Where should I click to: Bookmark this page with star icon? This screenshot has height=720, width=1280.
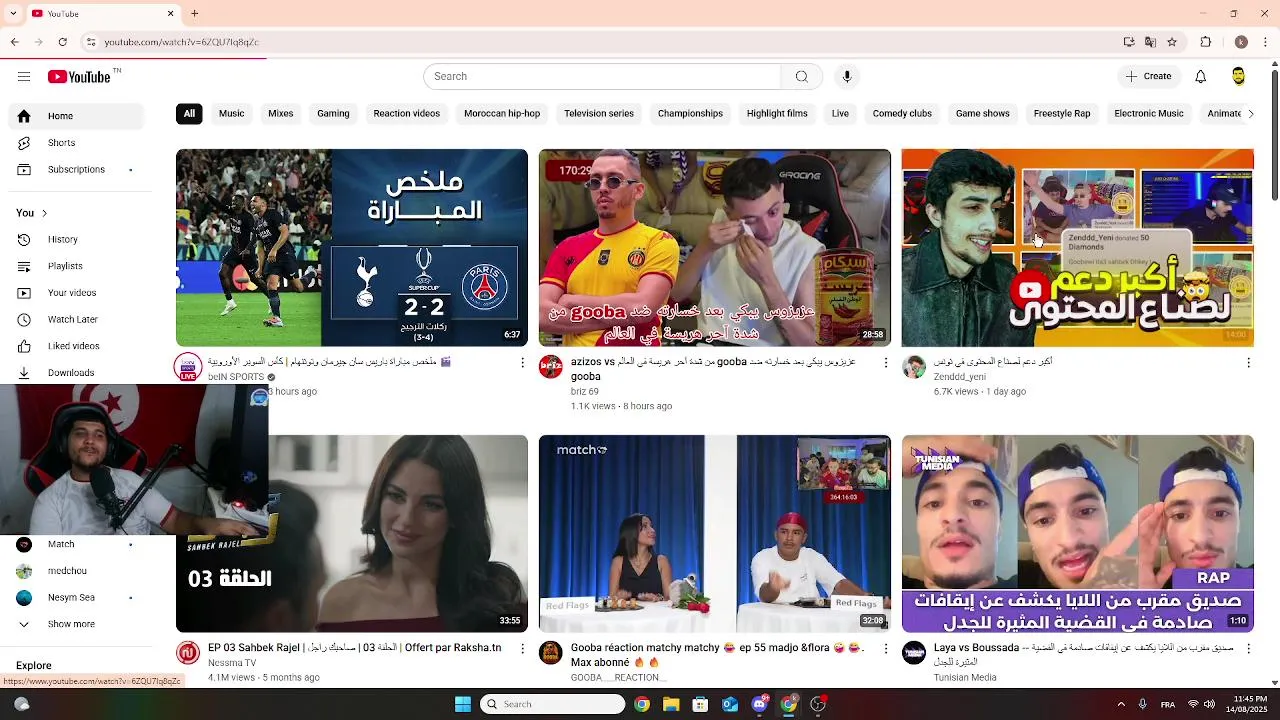tap(1172, 42)
